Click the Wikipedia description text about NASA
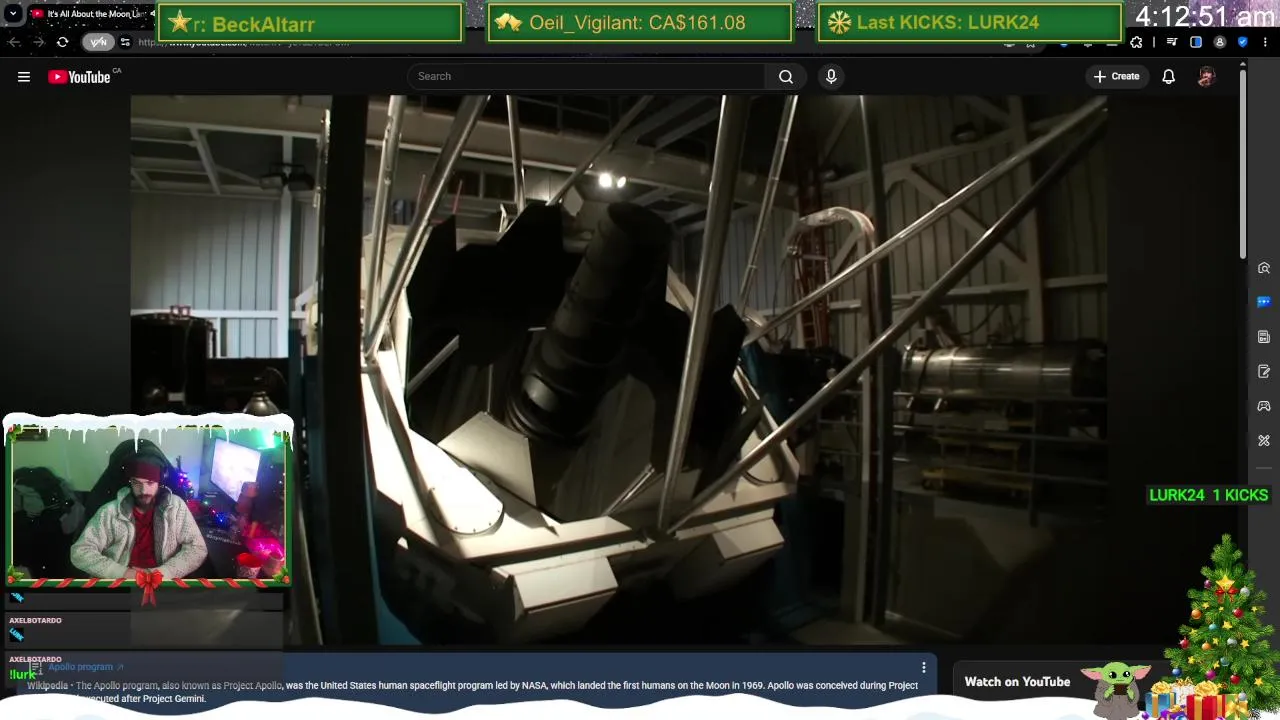Image resolution: width=1280 pixels, height=720 pixels. [472, 692]
